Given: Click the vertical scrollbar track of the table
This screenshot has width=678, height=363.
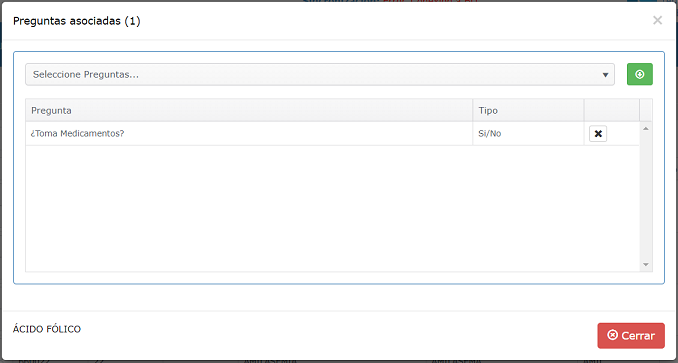Looking at the screenshot, I should (646, 197).
